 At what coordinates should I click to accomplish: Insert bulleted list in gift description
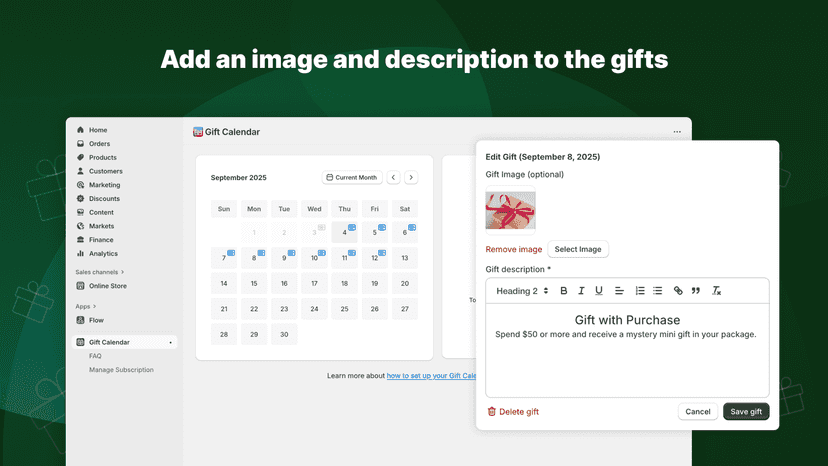657,291
